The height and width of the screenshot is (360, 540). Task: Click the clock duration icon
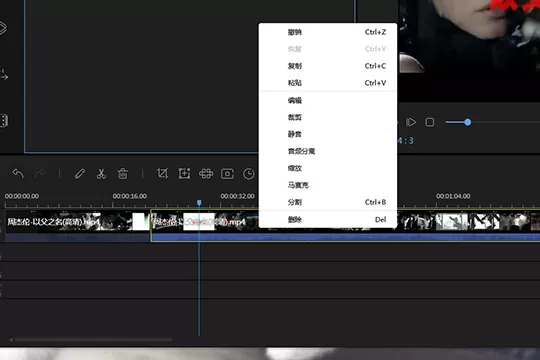(x=249, y=174)
